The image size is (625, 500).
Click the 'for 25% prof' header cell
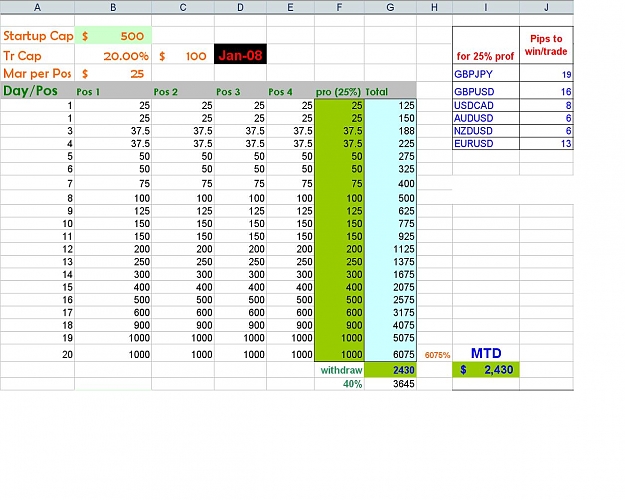(x=486, y=45)
